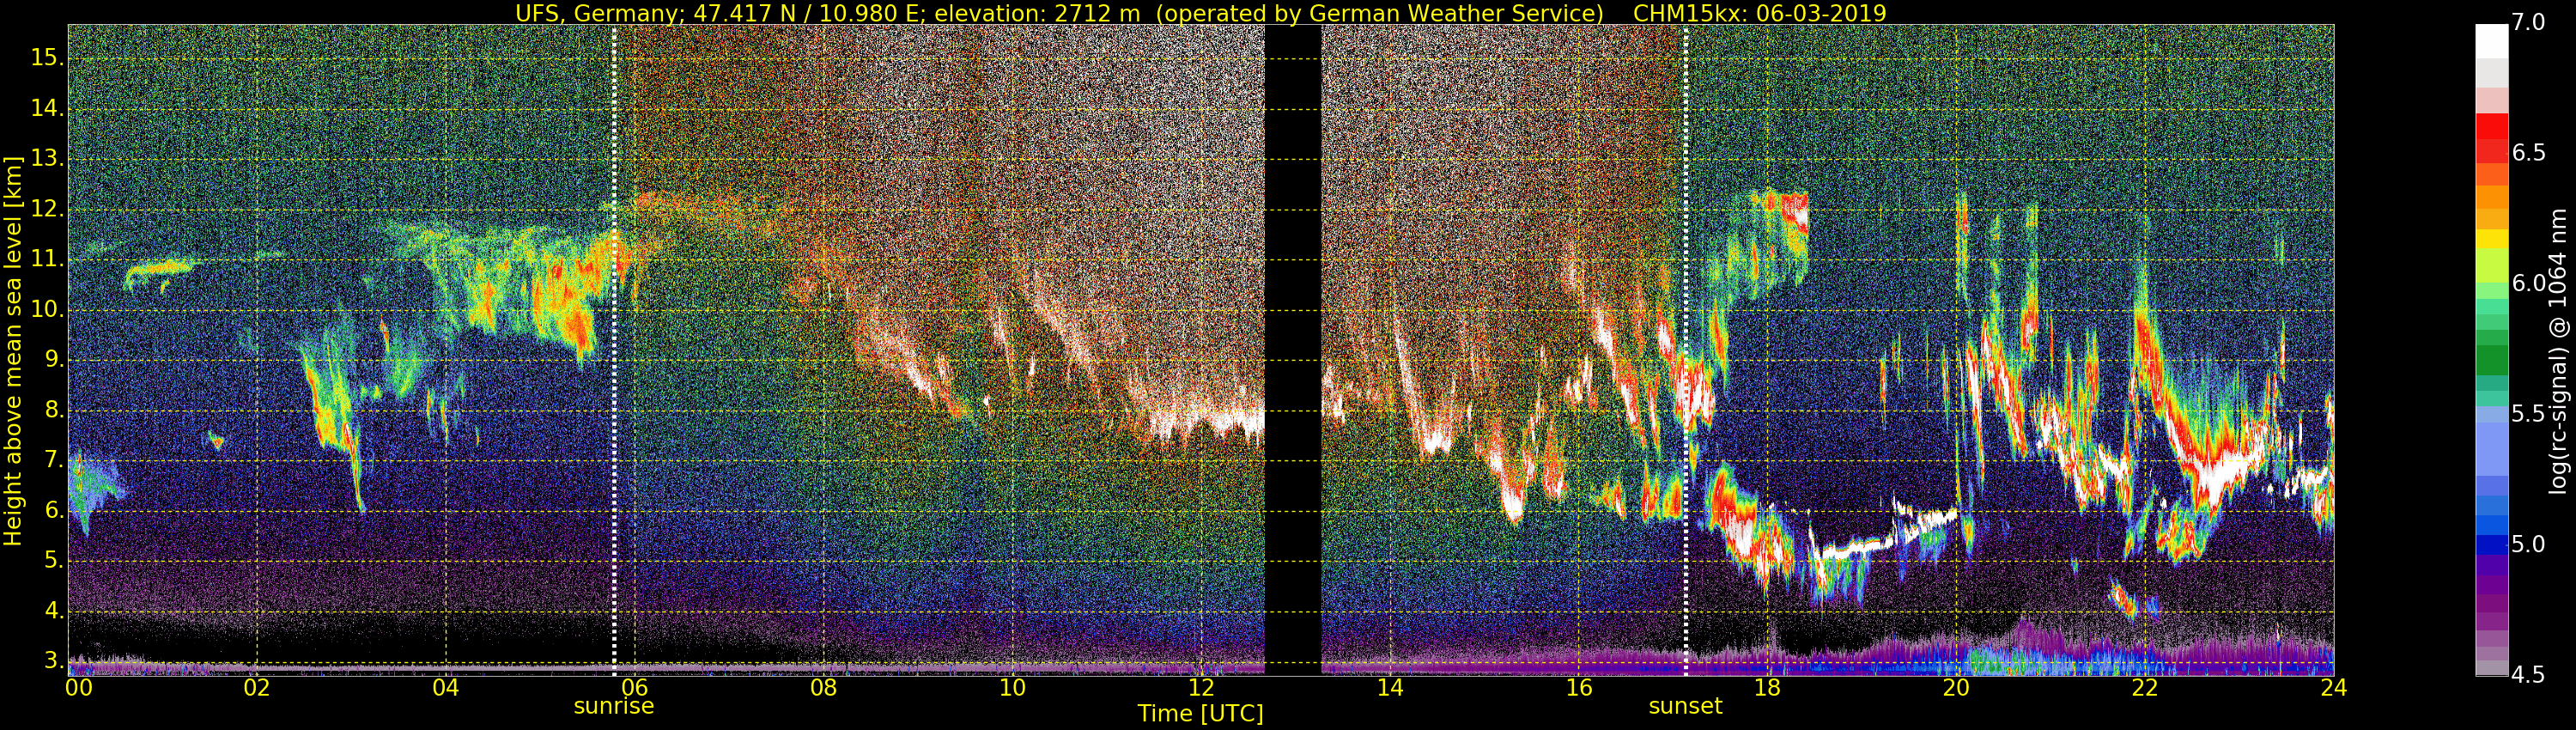Viewport: 2576px width, 730px height.
Task: Click the '10' time axis tick label
Action: [1012, 688]
